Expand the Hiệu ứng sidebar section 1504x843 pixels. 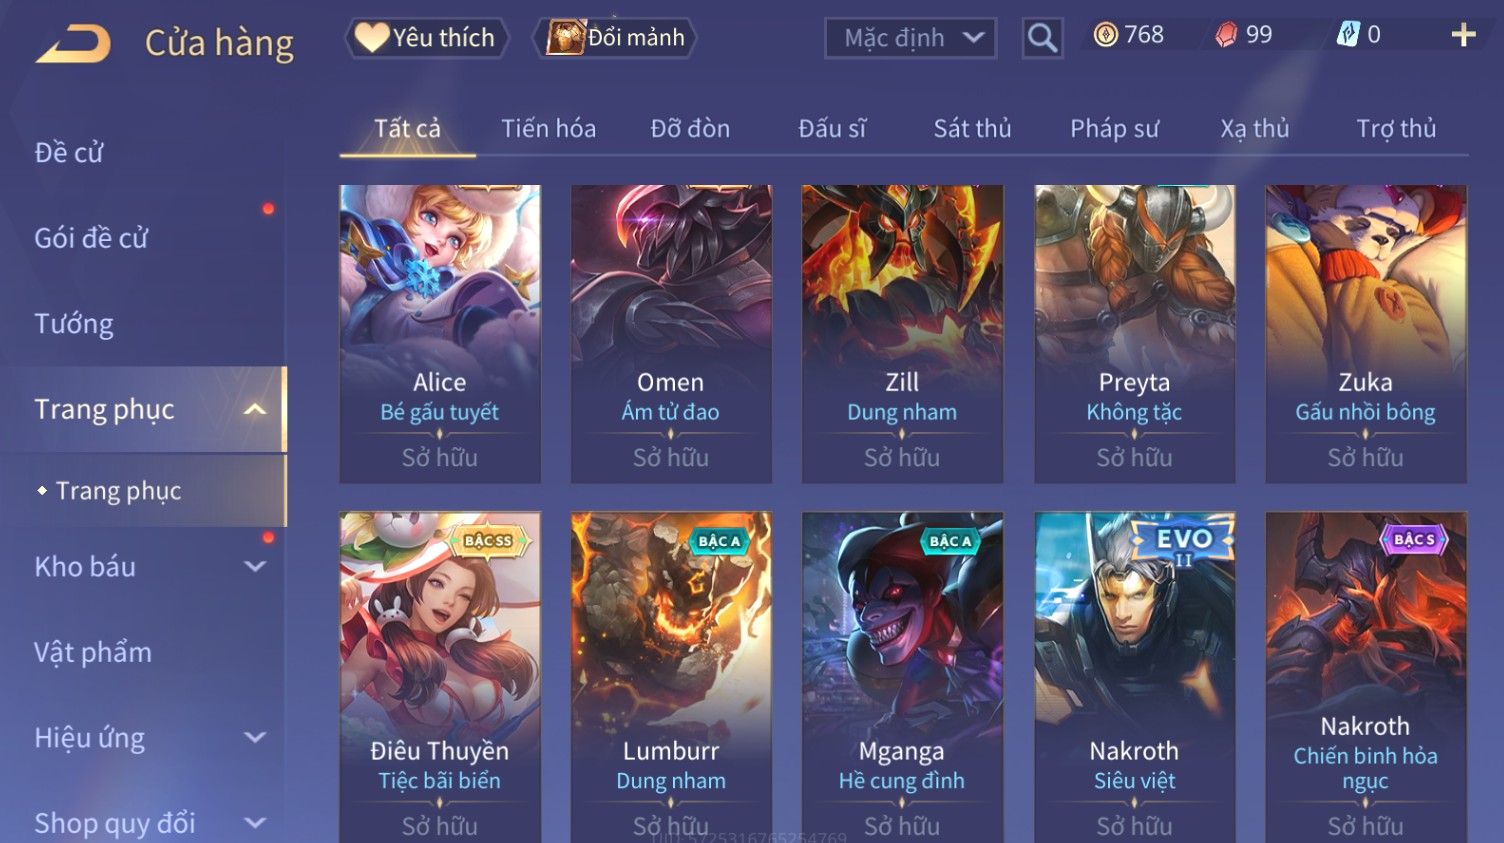click(x=255, y=737)
